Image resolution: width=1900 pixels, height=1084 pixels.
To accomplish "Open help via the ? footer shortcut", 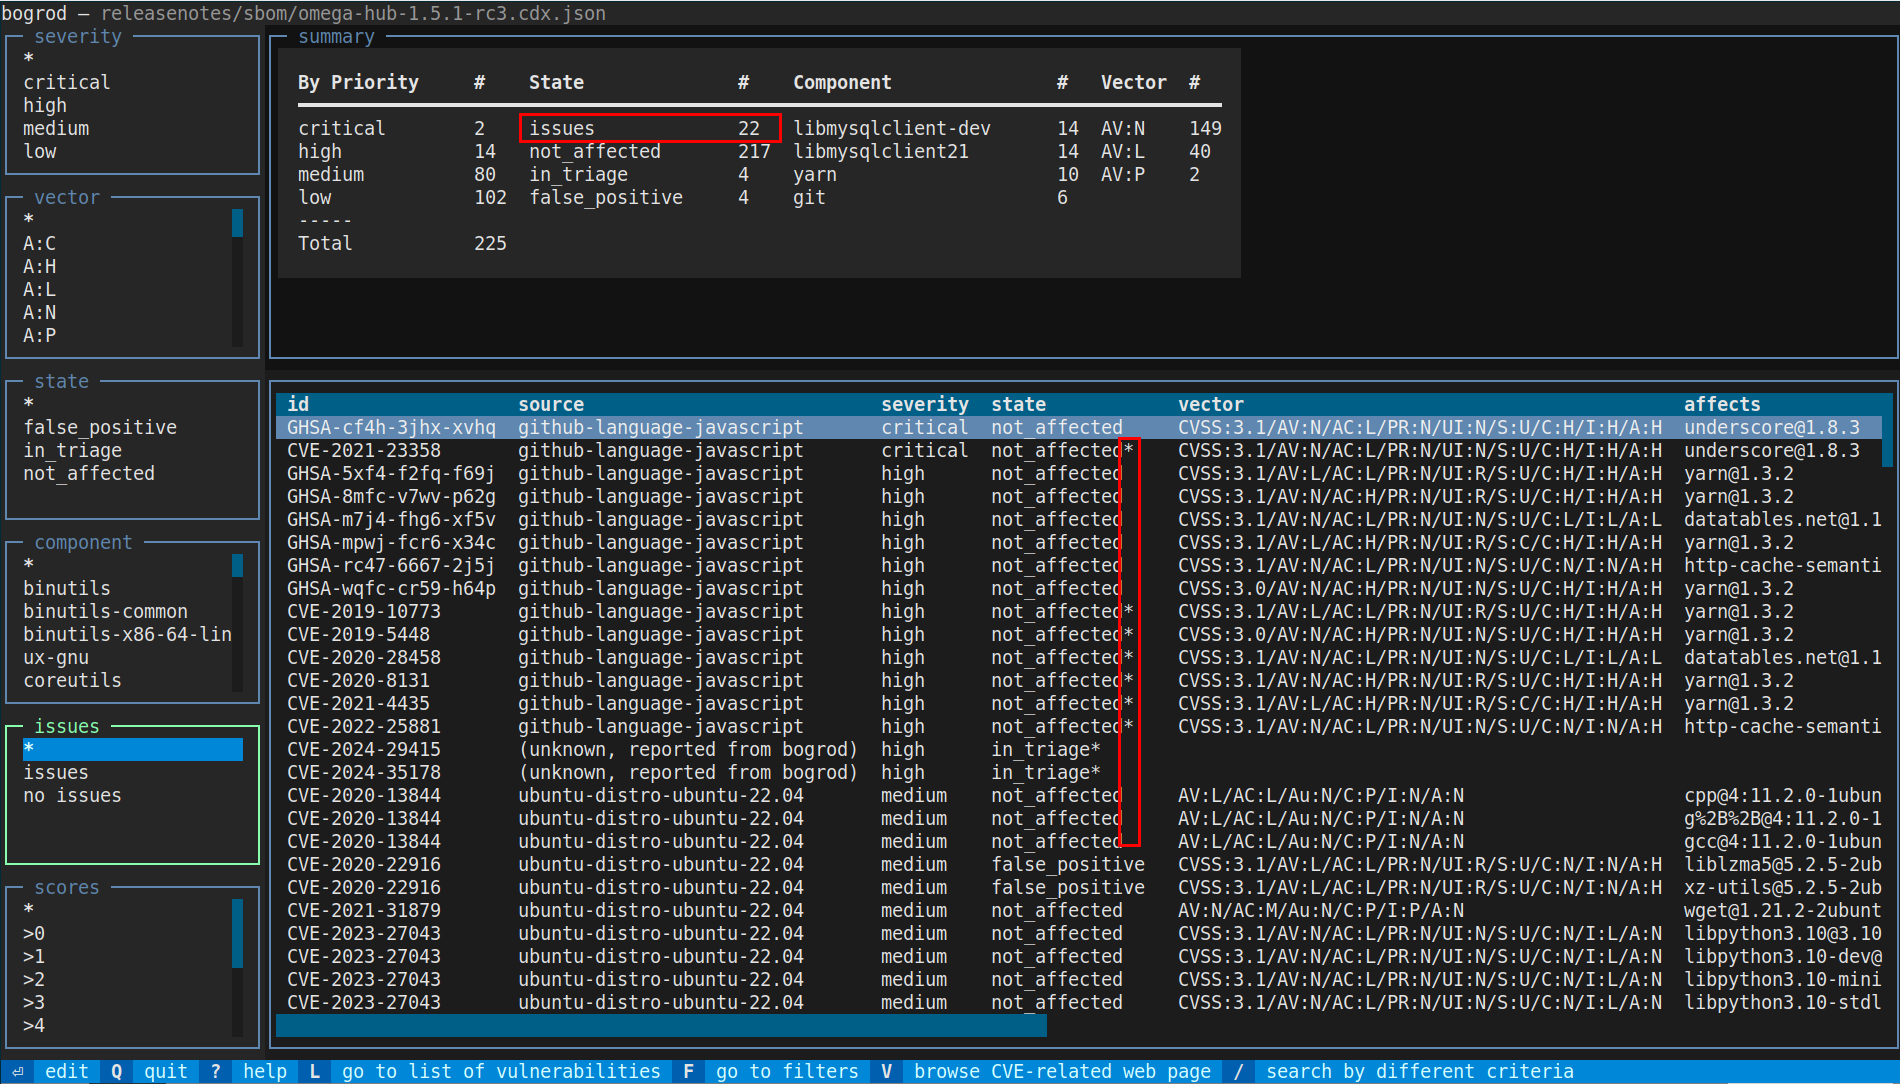I will click(x=215, y=1071).
